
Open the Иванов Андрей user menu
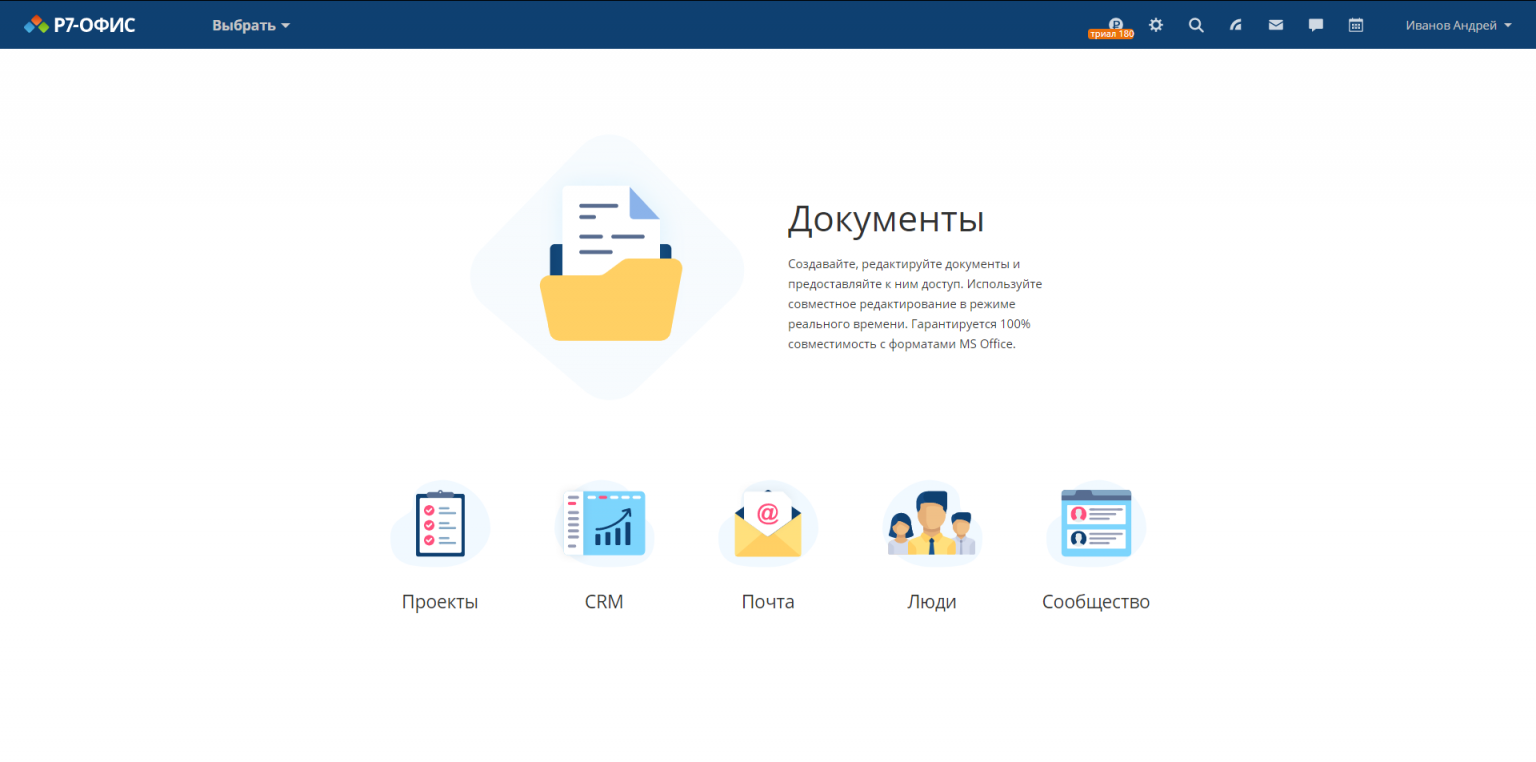coord(1450,25)
